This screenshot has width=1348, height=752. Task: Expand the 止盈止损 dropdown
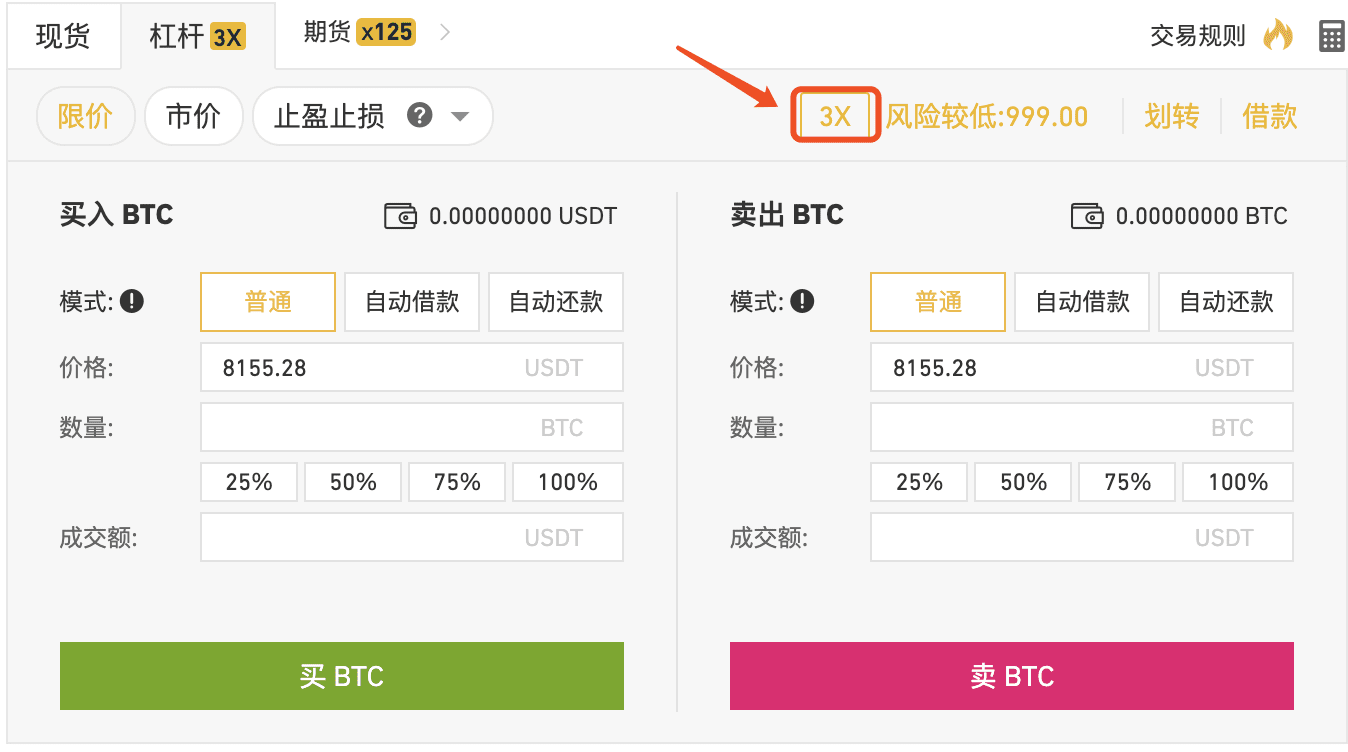click(x=459, y=116)
